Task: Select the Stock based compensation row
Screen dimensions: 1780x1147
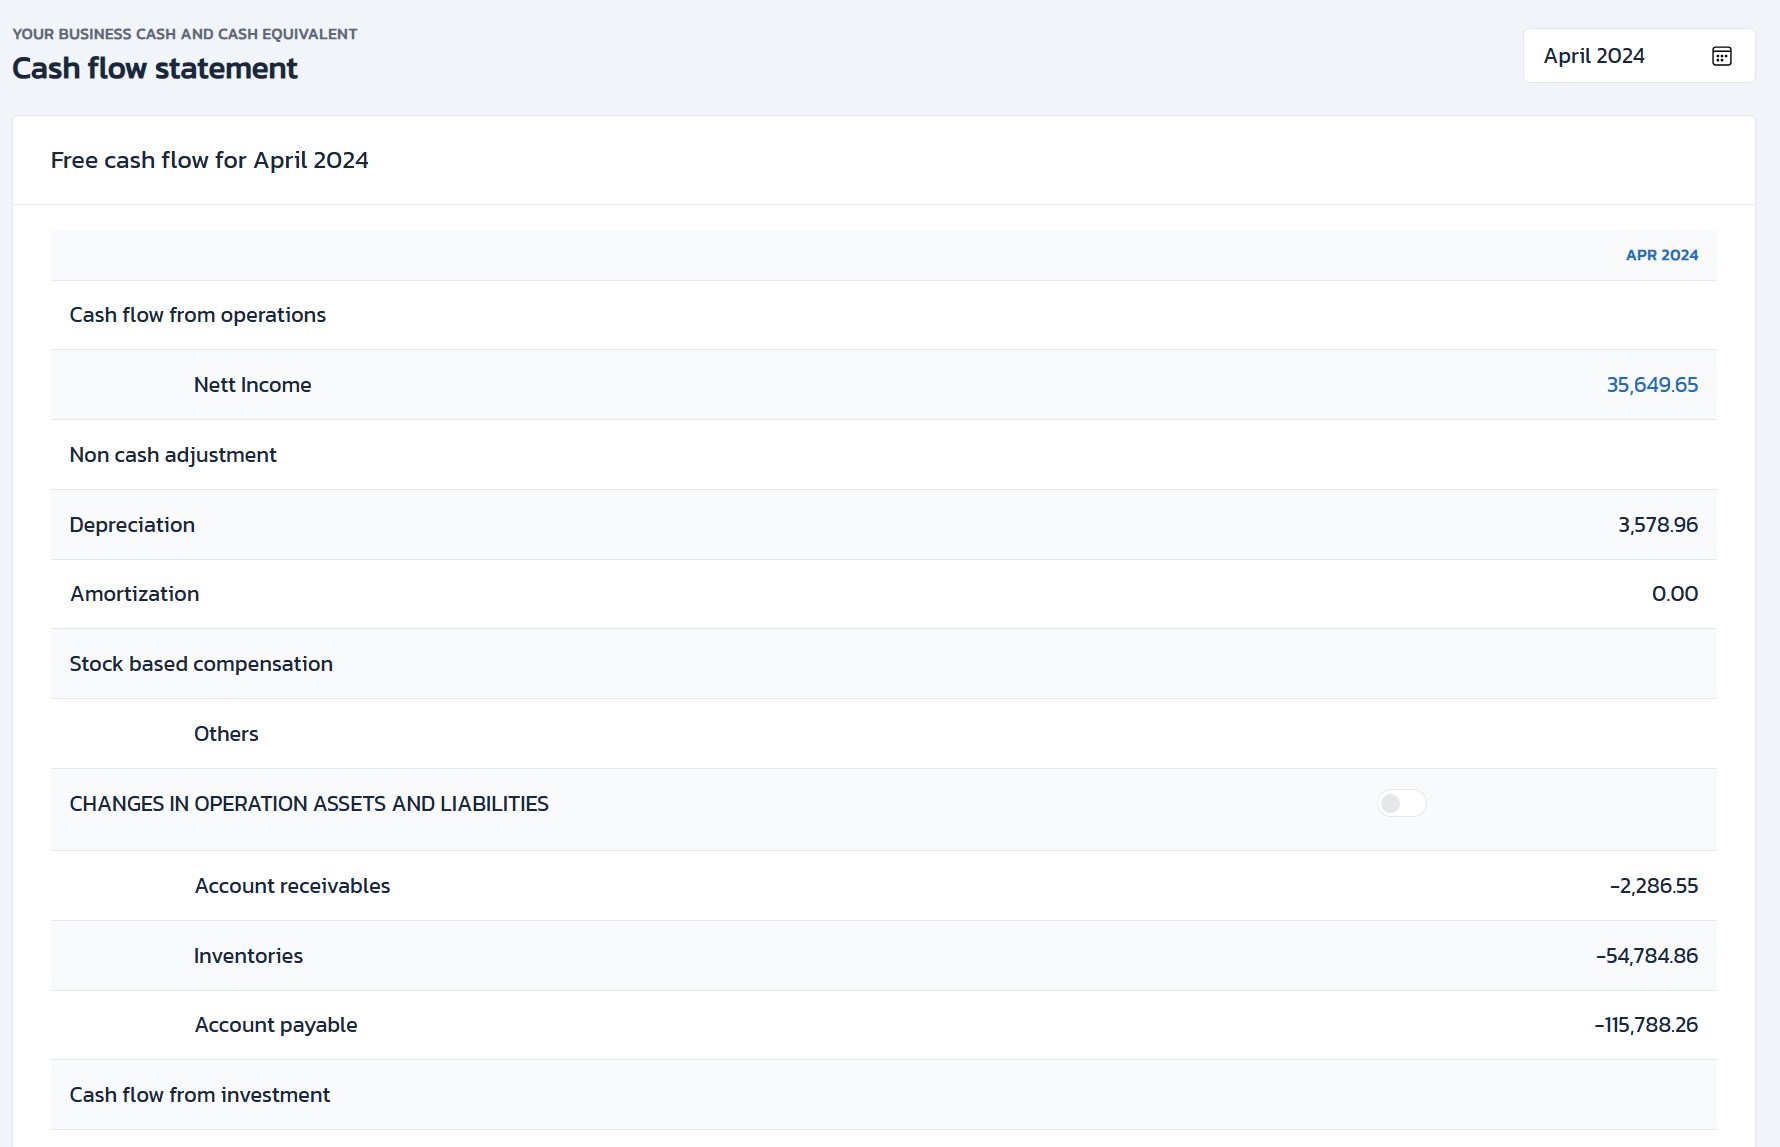Action: coord(201,664)
